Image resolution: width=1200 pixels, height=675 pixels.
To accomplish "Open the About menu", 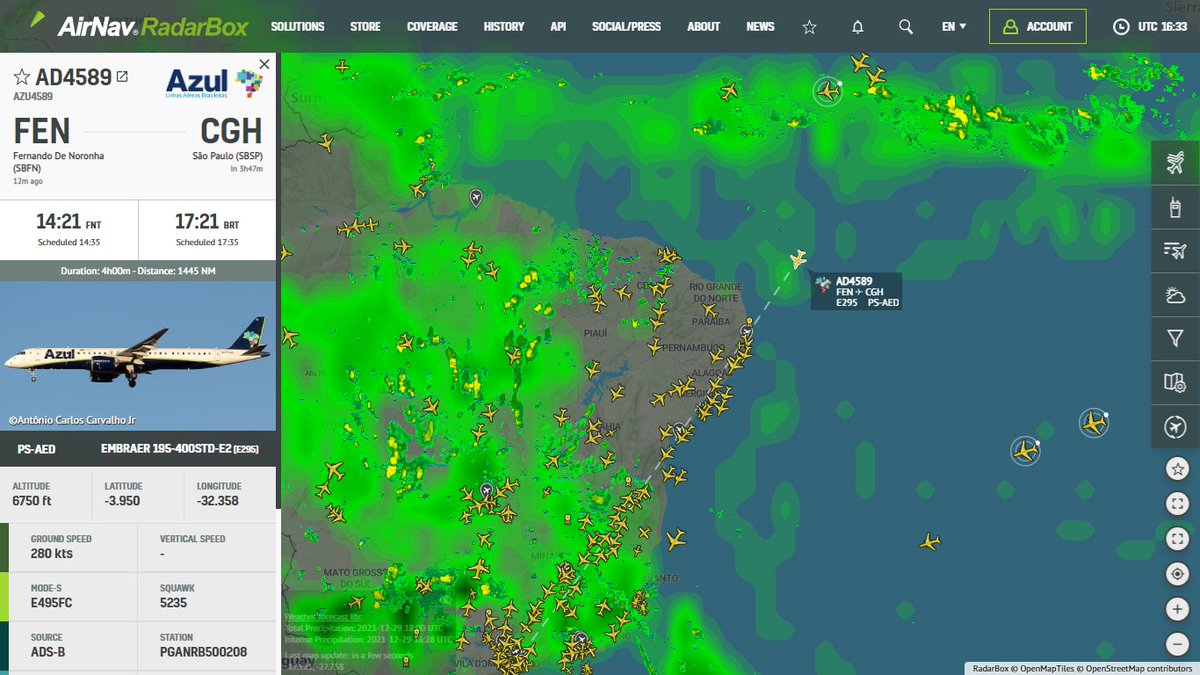I will [704, 27].
